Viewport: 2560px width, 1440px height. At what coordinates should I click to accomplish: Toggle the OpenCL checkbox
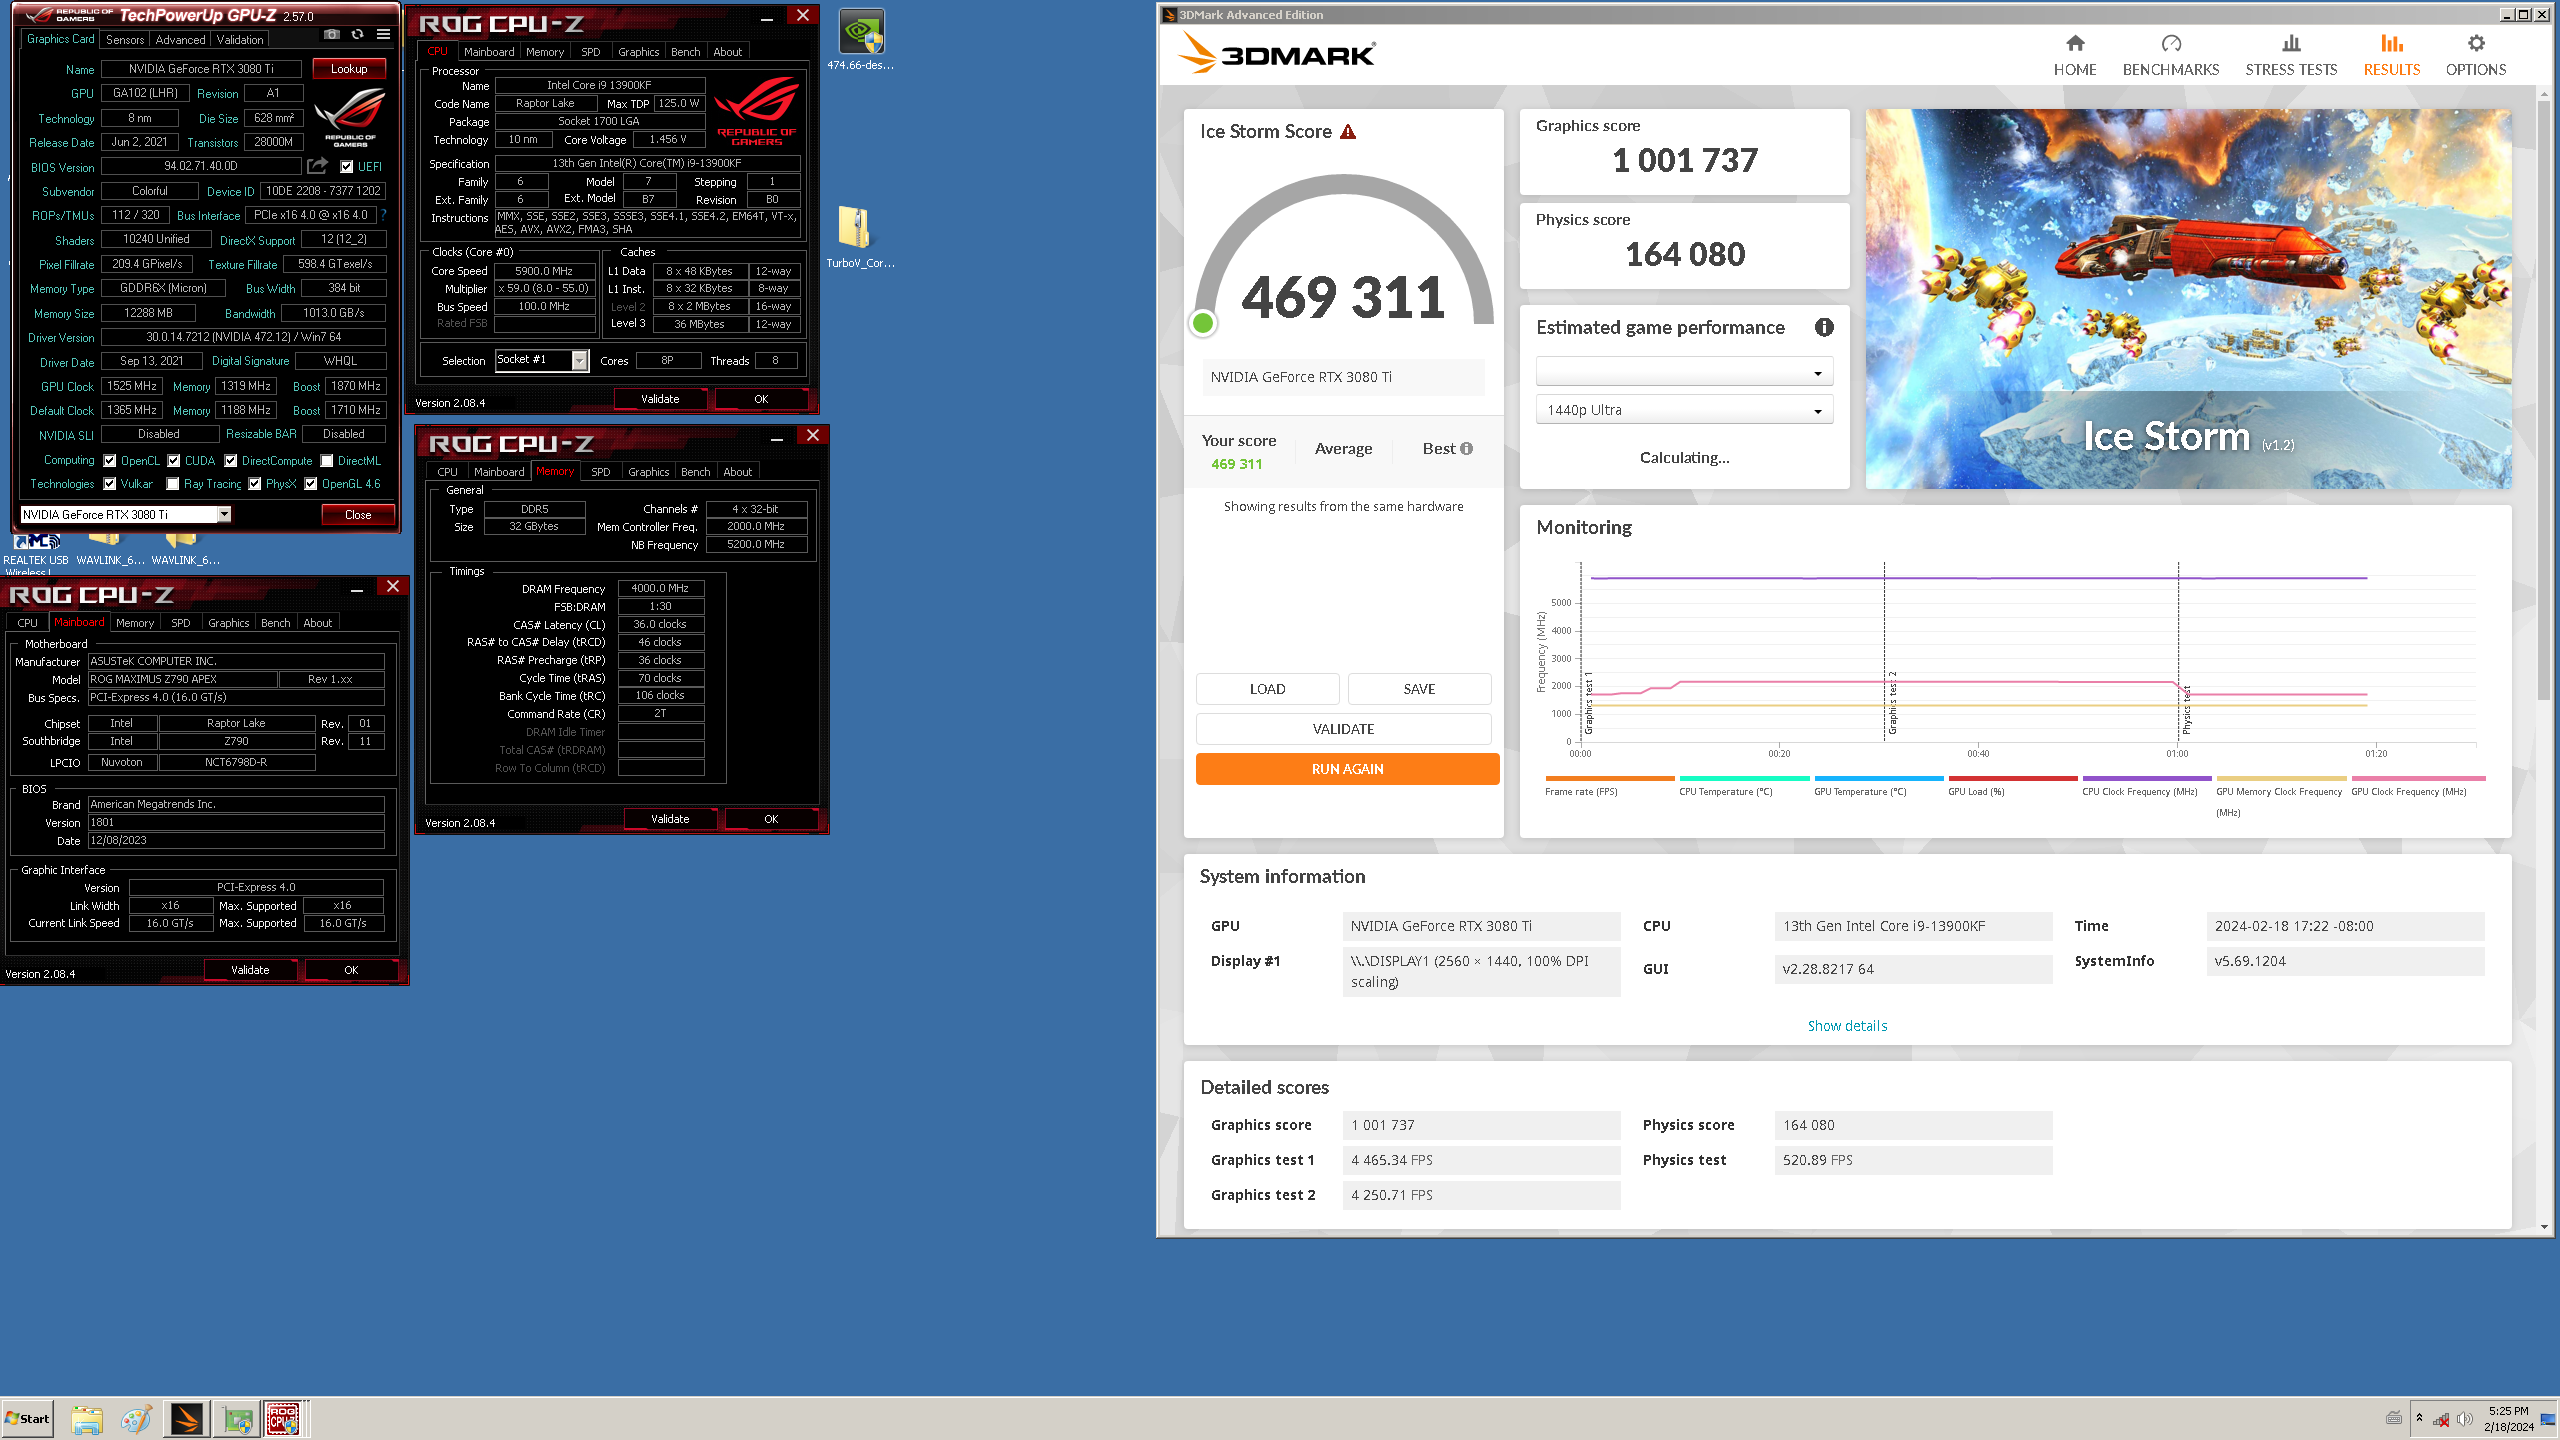tap(110, 461)
